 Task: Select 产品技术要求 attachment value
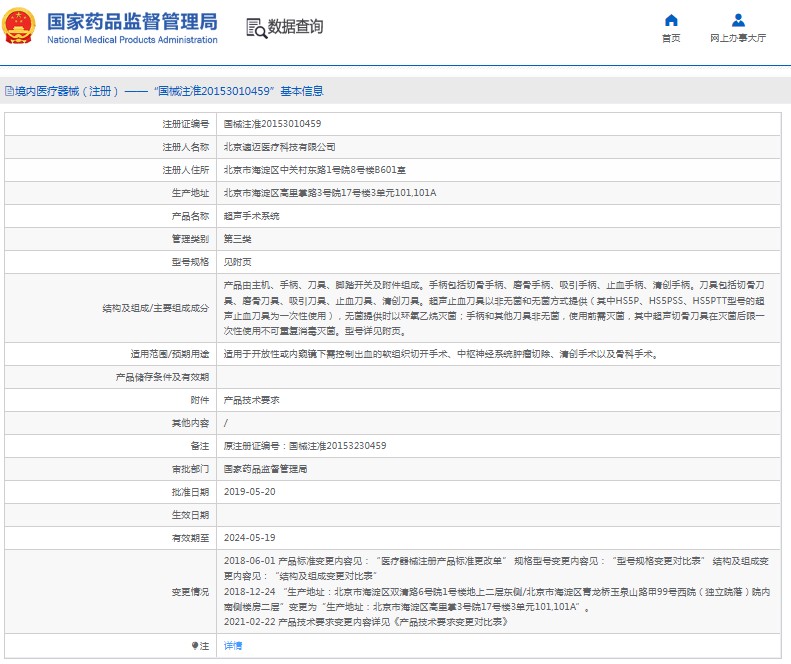click(251, 400)
